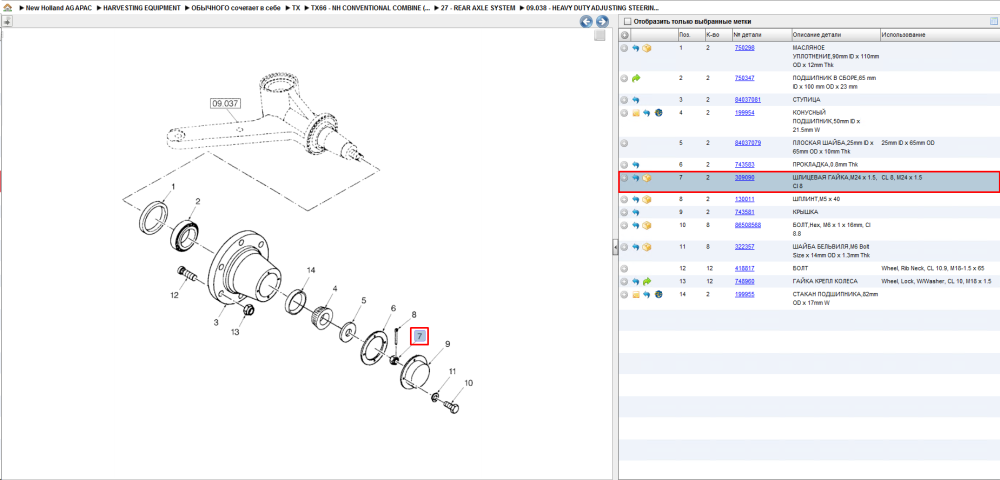This screenshot has width=1000, height=480.
Task: Open 'New Holland AG APAC' breadcrumb
Action: coord(57,8)
